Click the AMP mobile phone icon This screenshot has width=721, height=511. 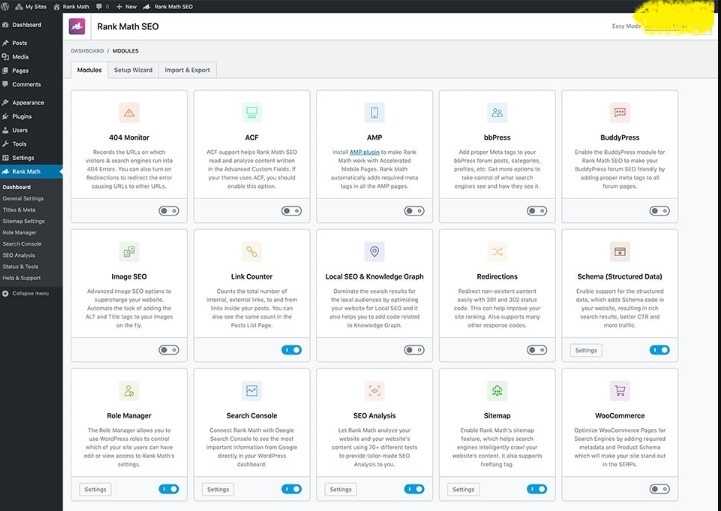click(x=374, y=112)
